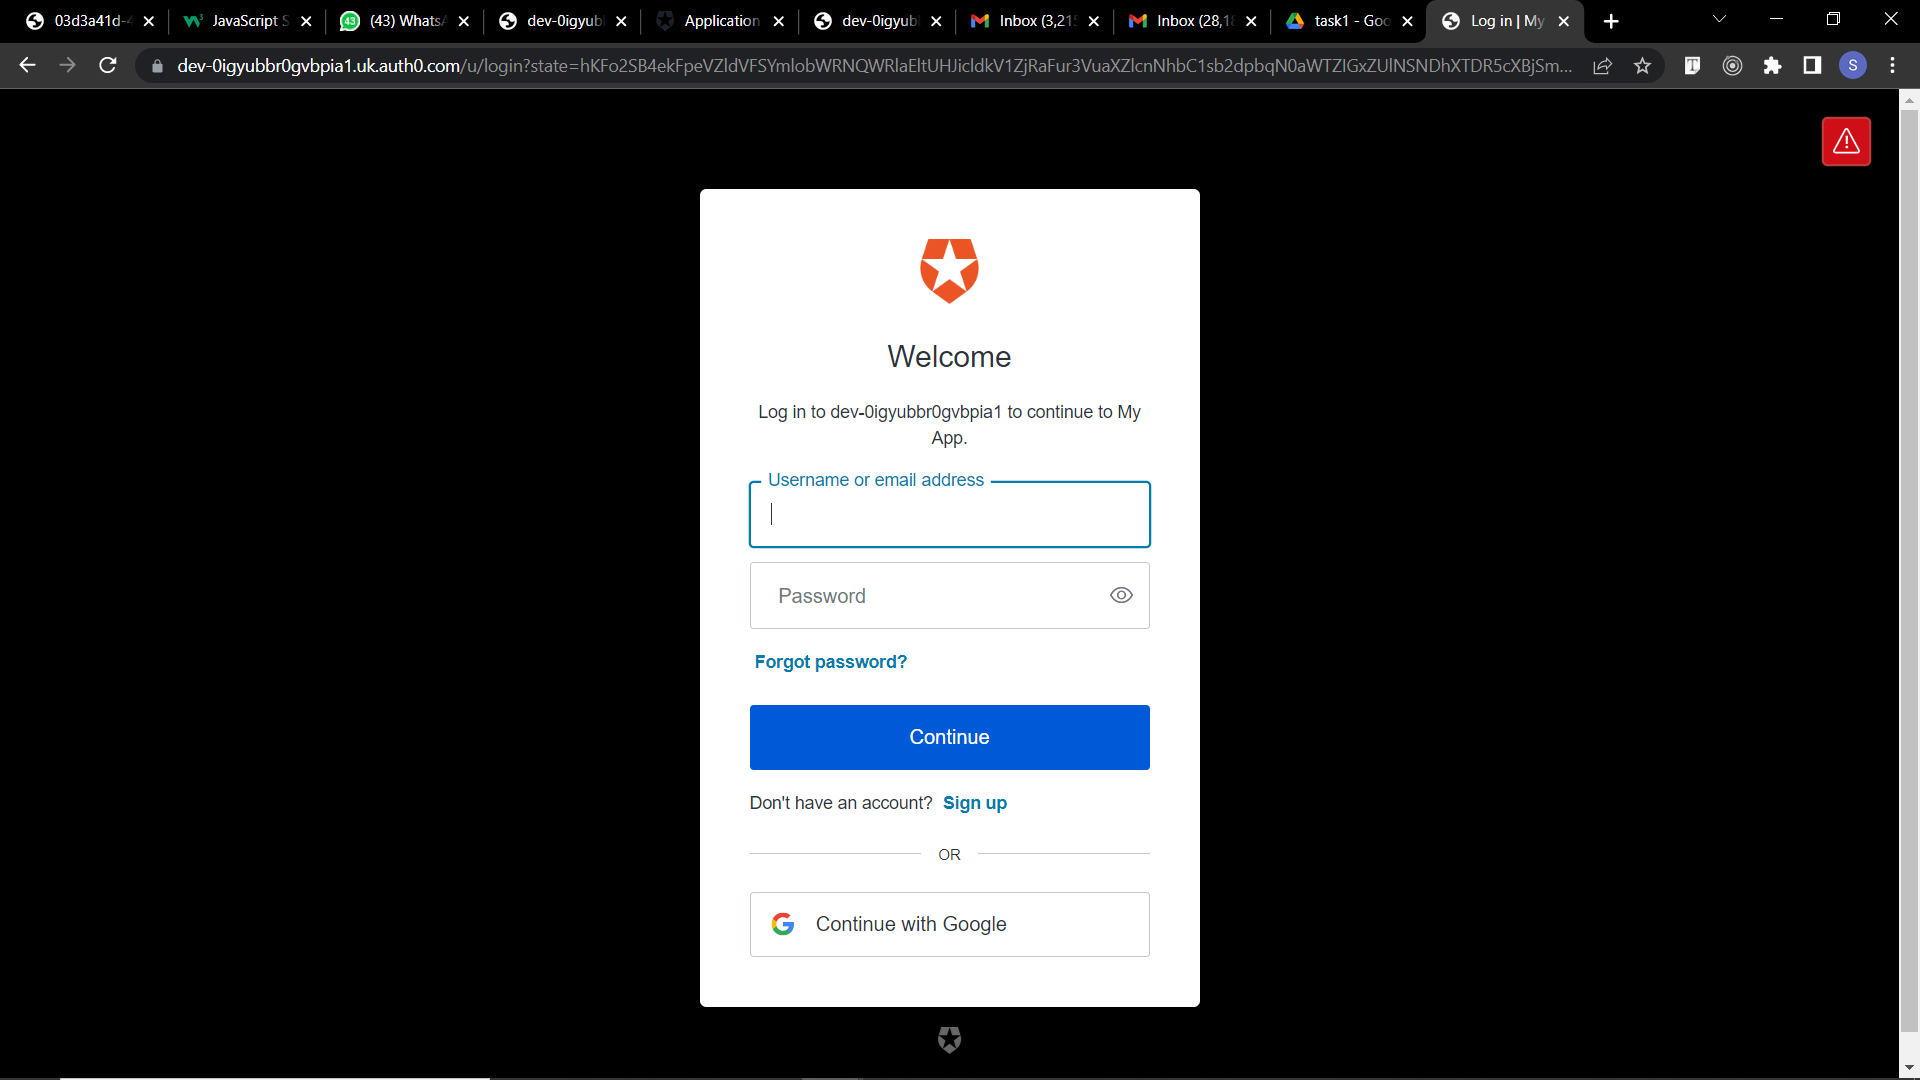
Task: Choose Continue with Google
Action: 949,924
